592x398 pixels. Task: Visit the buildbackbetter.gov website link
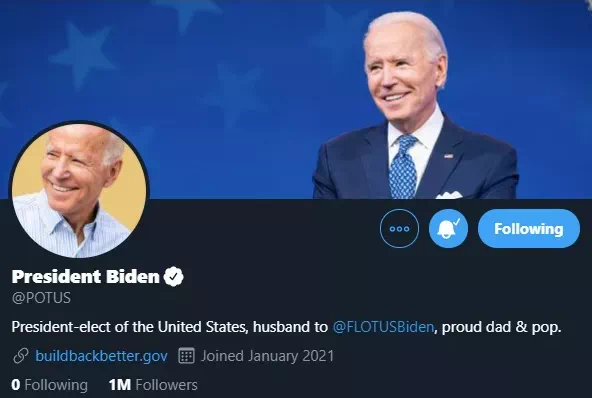click(x=101, y=356)
